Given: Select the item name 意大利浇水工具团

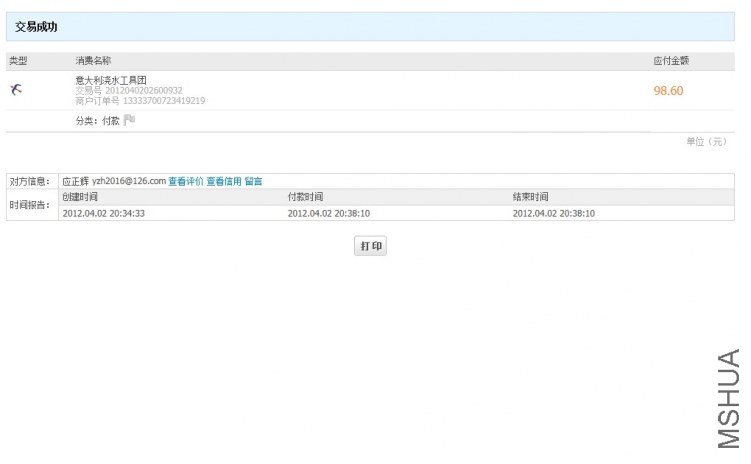Looking at the screenshot, I should coord(111,80).
